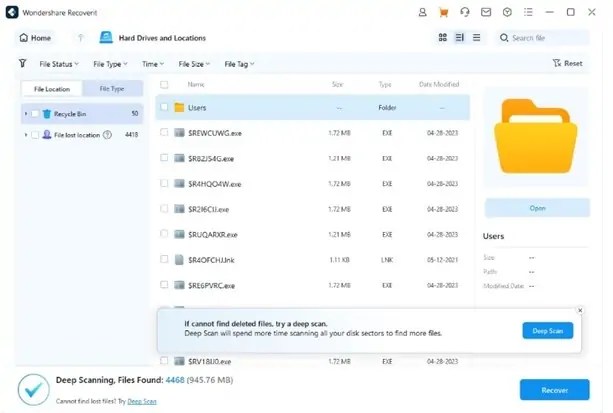This screenshot has width=613, height=413.
Task: Select the File Type tab
Action: pos(112,89)
